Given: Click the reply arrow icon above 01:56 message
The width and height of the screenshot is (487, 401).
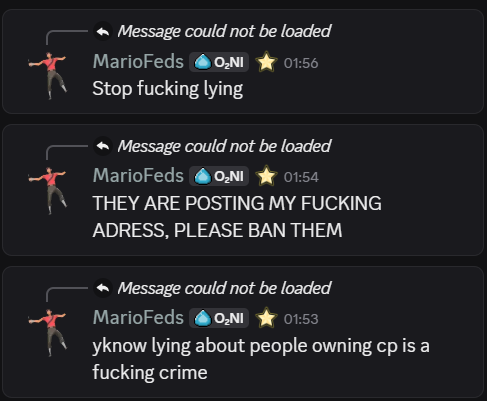Looking at the screenshot, I should point(103,32).
